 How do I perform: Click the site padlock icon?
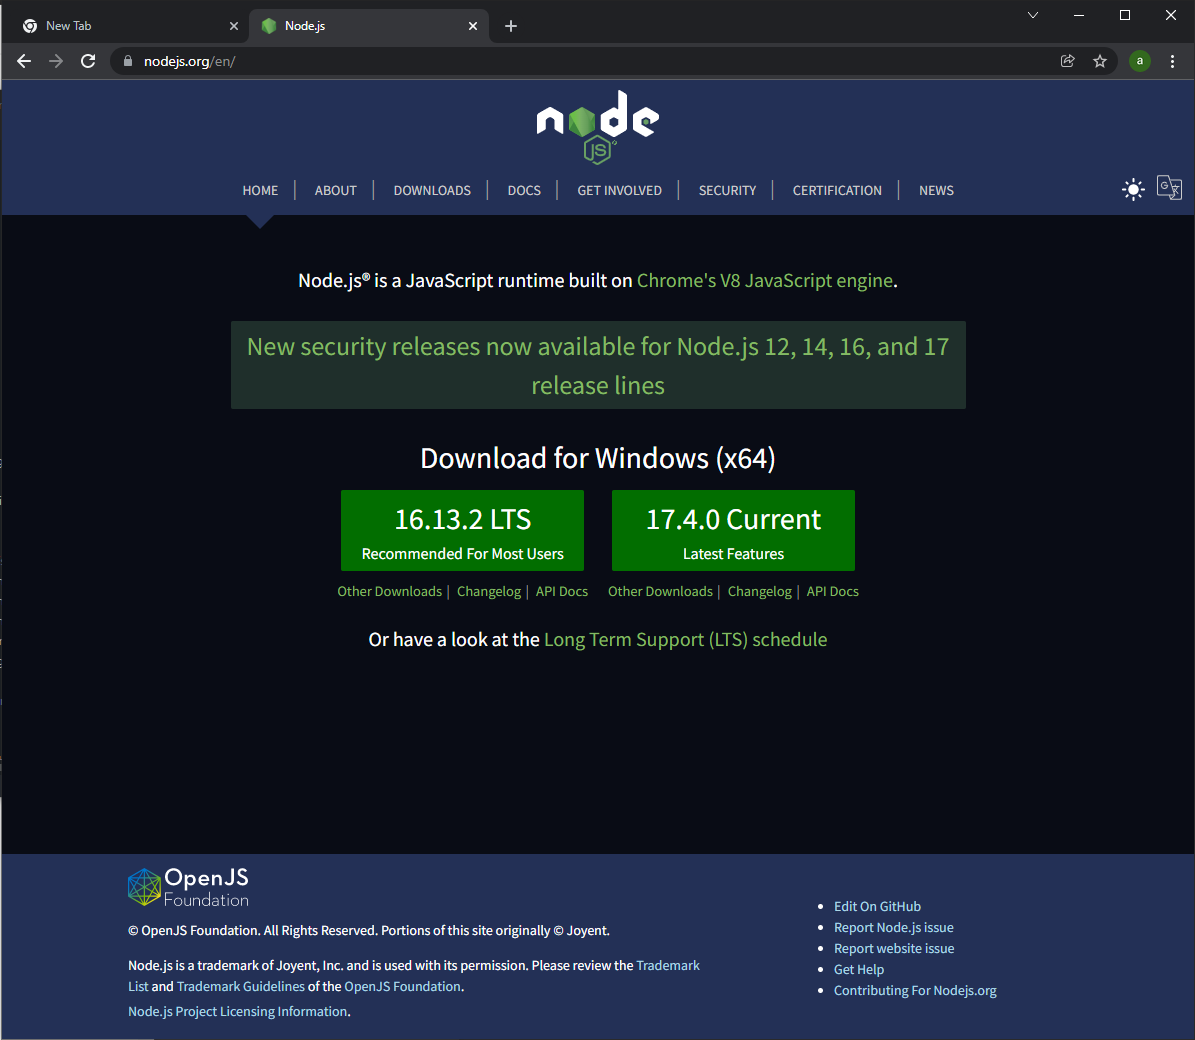[x=128, y=61]
